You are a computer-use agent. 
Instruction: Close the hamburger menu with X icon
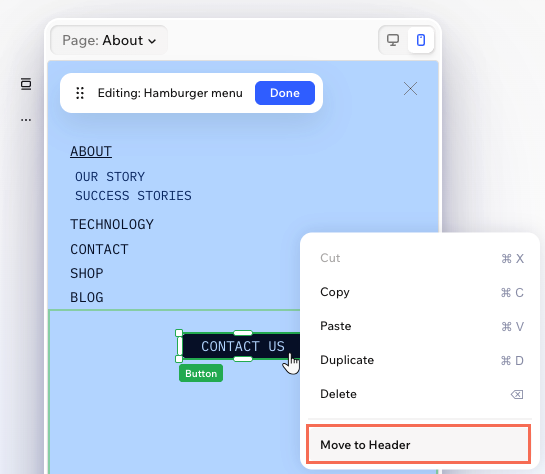coord(410,89)
